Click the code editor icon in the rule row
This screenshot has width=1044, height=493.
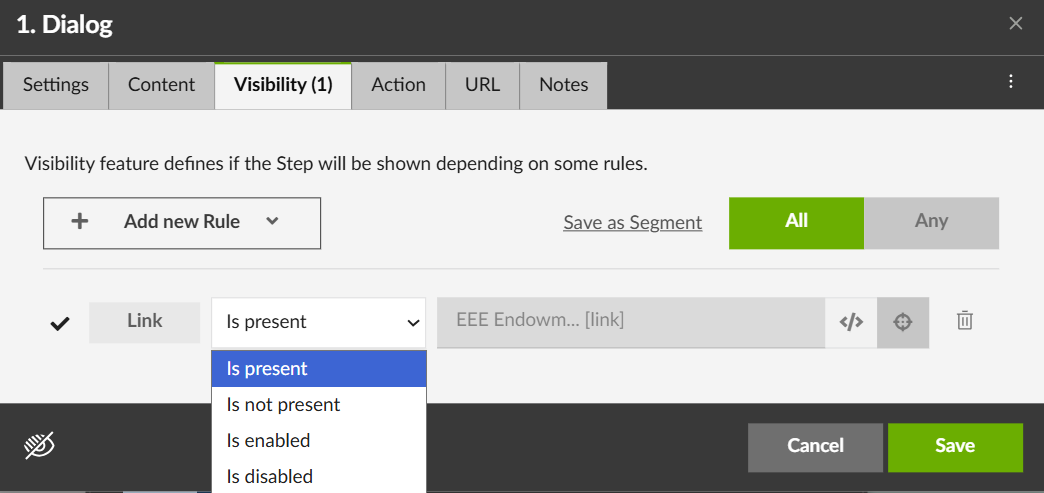851,322
